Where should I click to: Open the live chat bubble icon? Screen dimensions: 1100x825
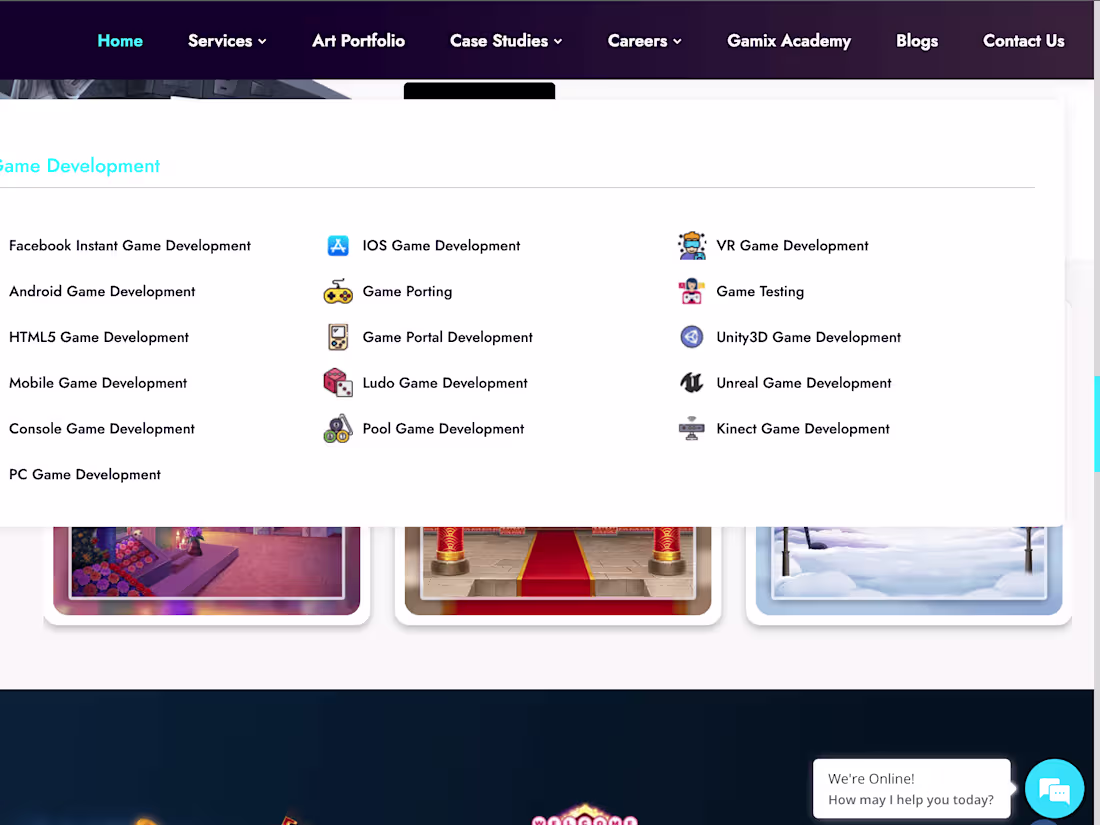pos(1054,789)
